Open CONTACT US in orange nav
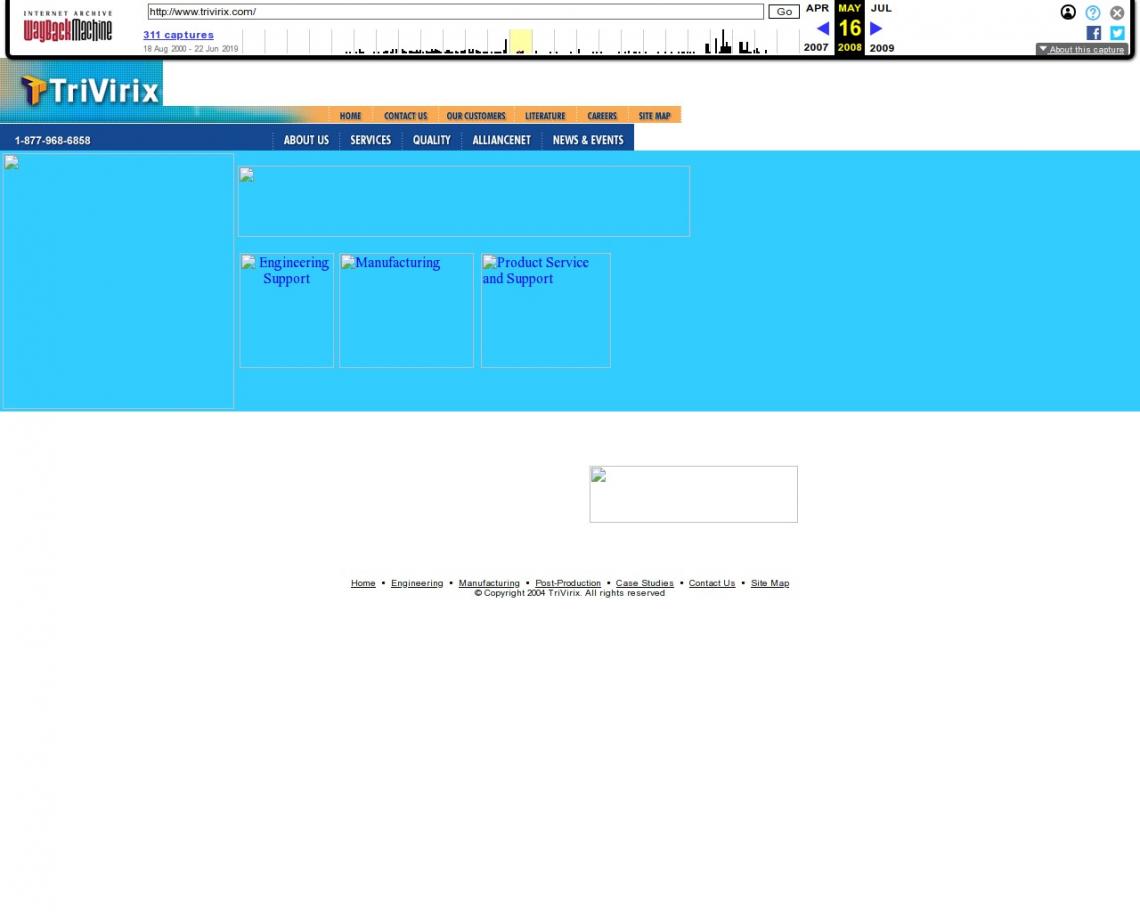 (406, 116)
